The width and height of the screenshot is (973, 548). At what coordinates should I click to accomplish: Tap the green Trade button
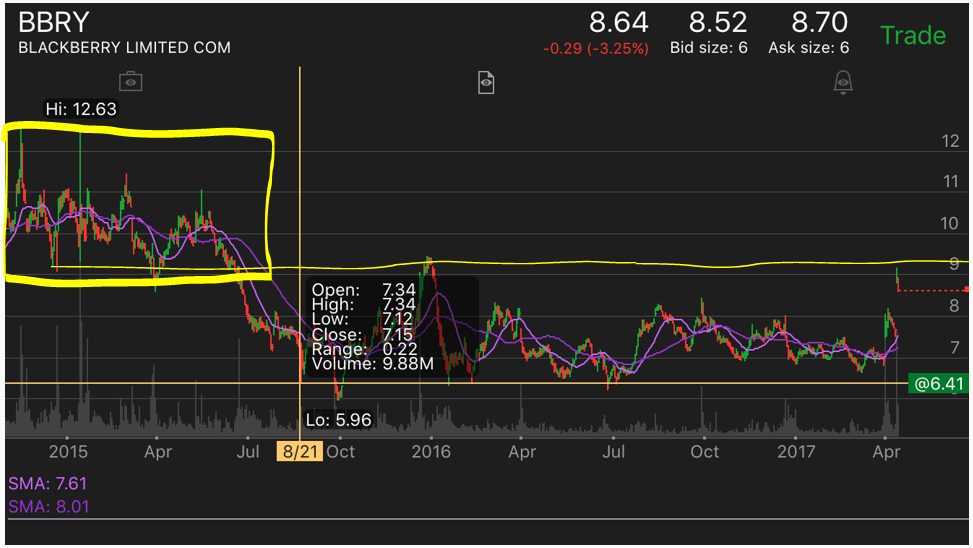pos(913,35)
